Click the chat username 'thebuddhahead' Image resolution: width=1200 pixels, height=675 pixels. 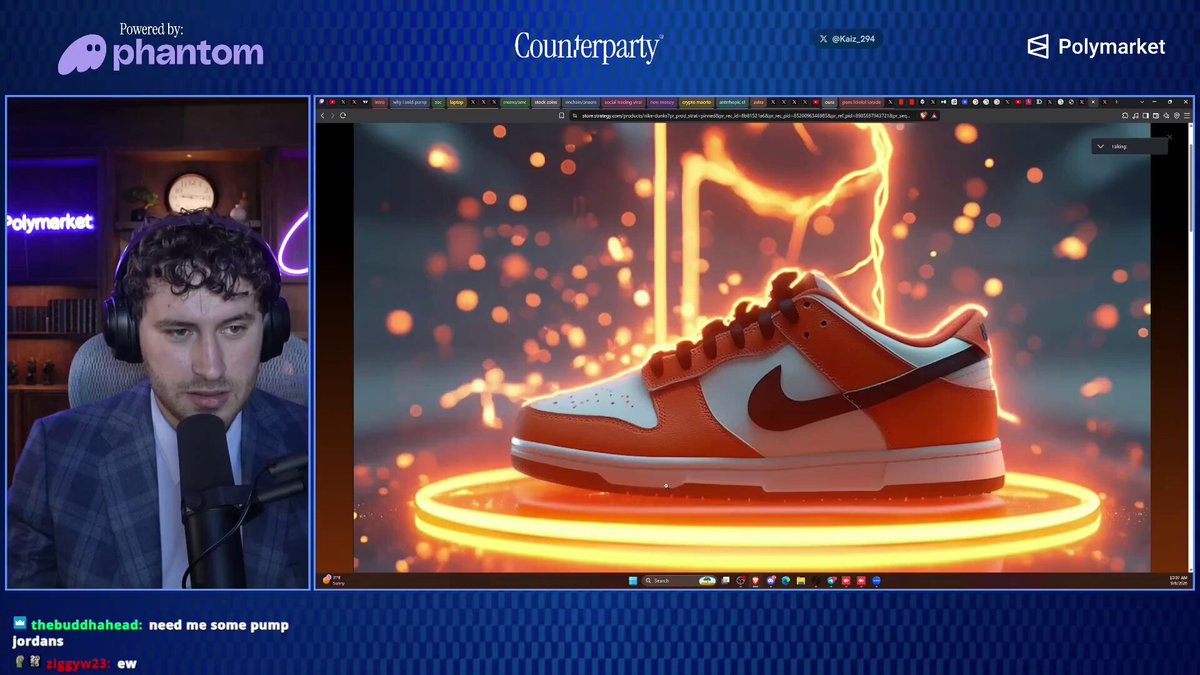pyautogui.click(x=86, y=625)
